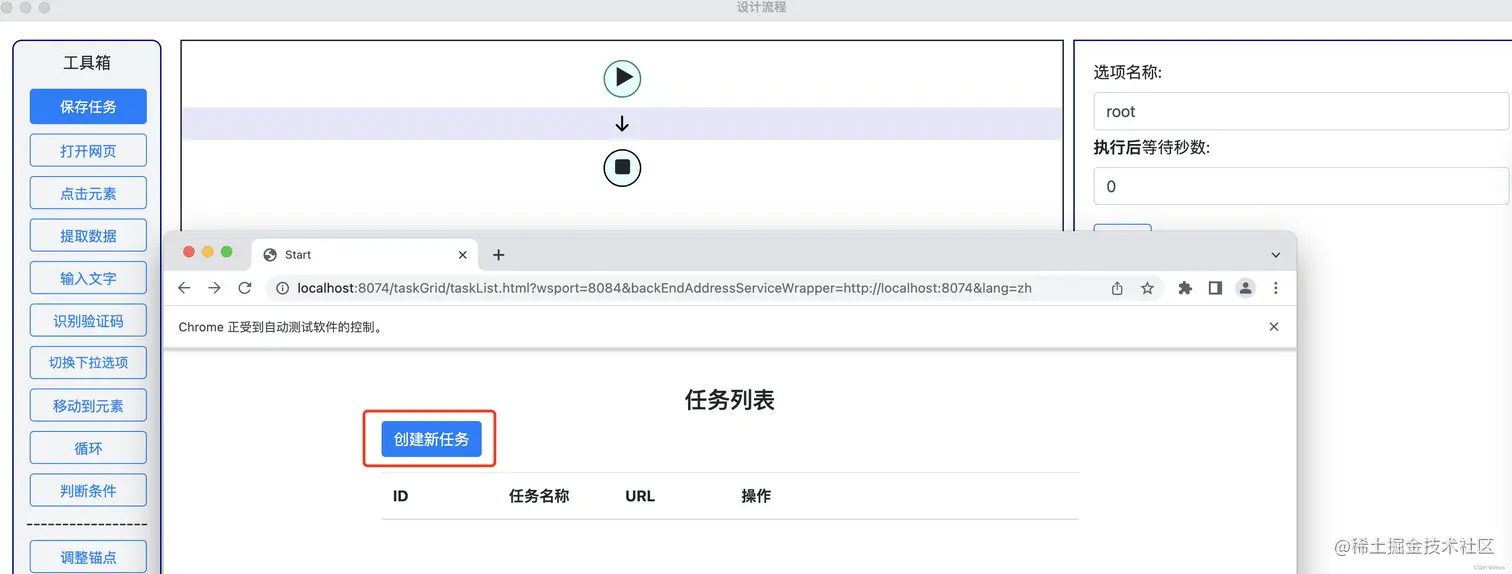The image size is (1512, 574).
Task: Maximize Chrome window with green button
Action: [227, 252]
